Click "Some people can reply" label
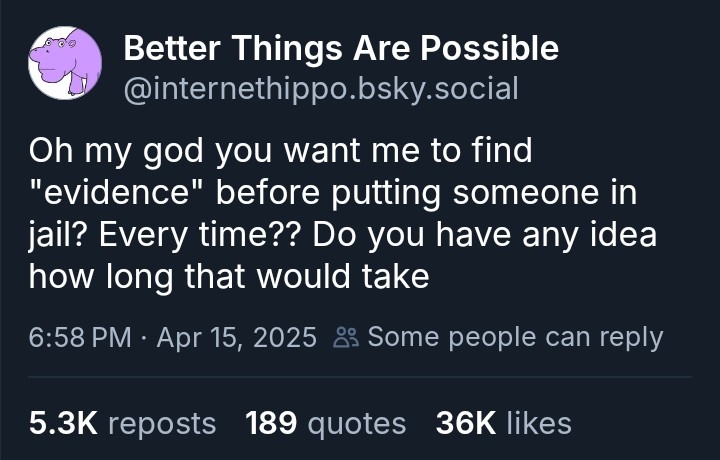 pyautogui.click(x=515, y=337)
